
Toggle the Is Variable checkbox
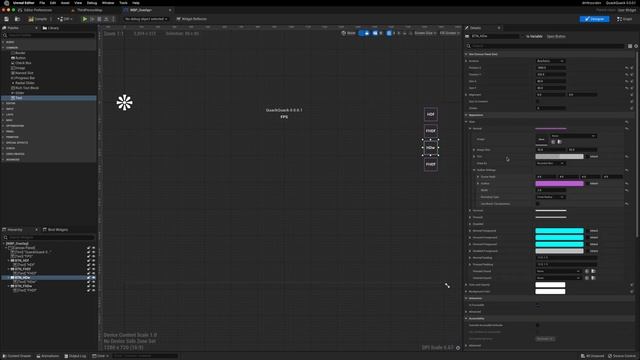(522, 36)
